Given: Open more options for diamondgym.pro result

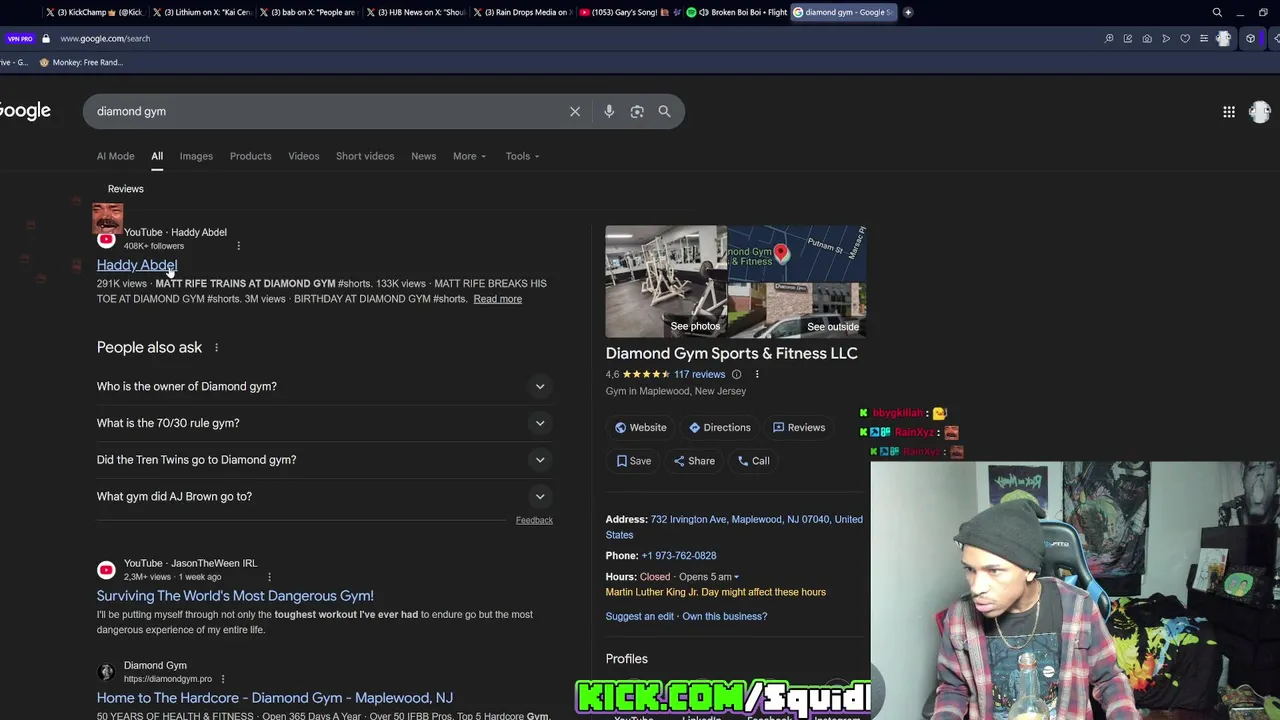Looking at the screenshot, I should (x=222, y=679).
